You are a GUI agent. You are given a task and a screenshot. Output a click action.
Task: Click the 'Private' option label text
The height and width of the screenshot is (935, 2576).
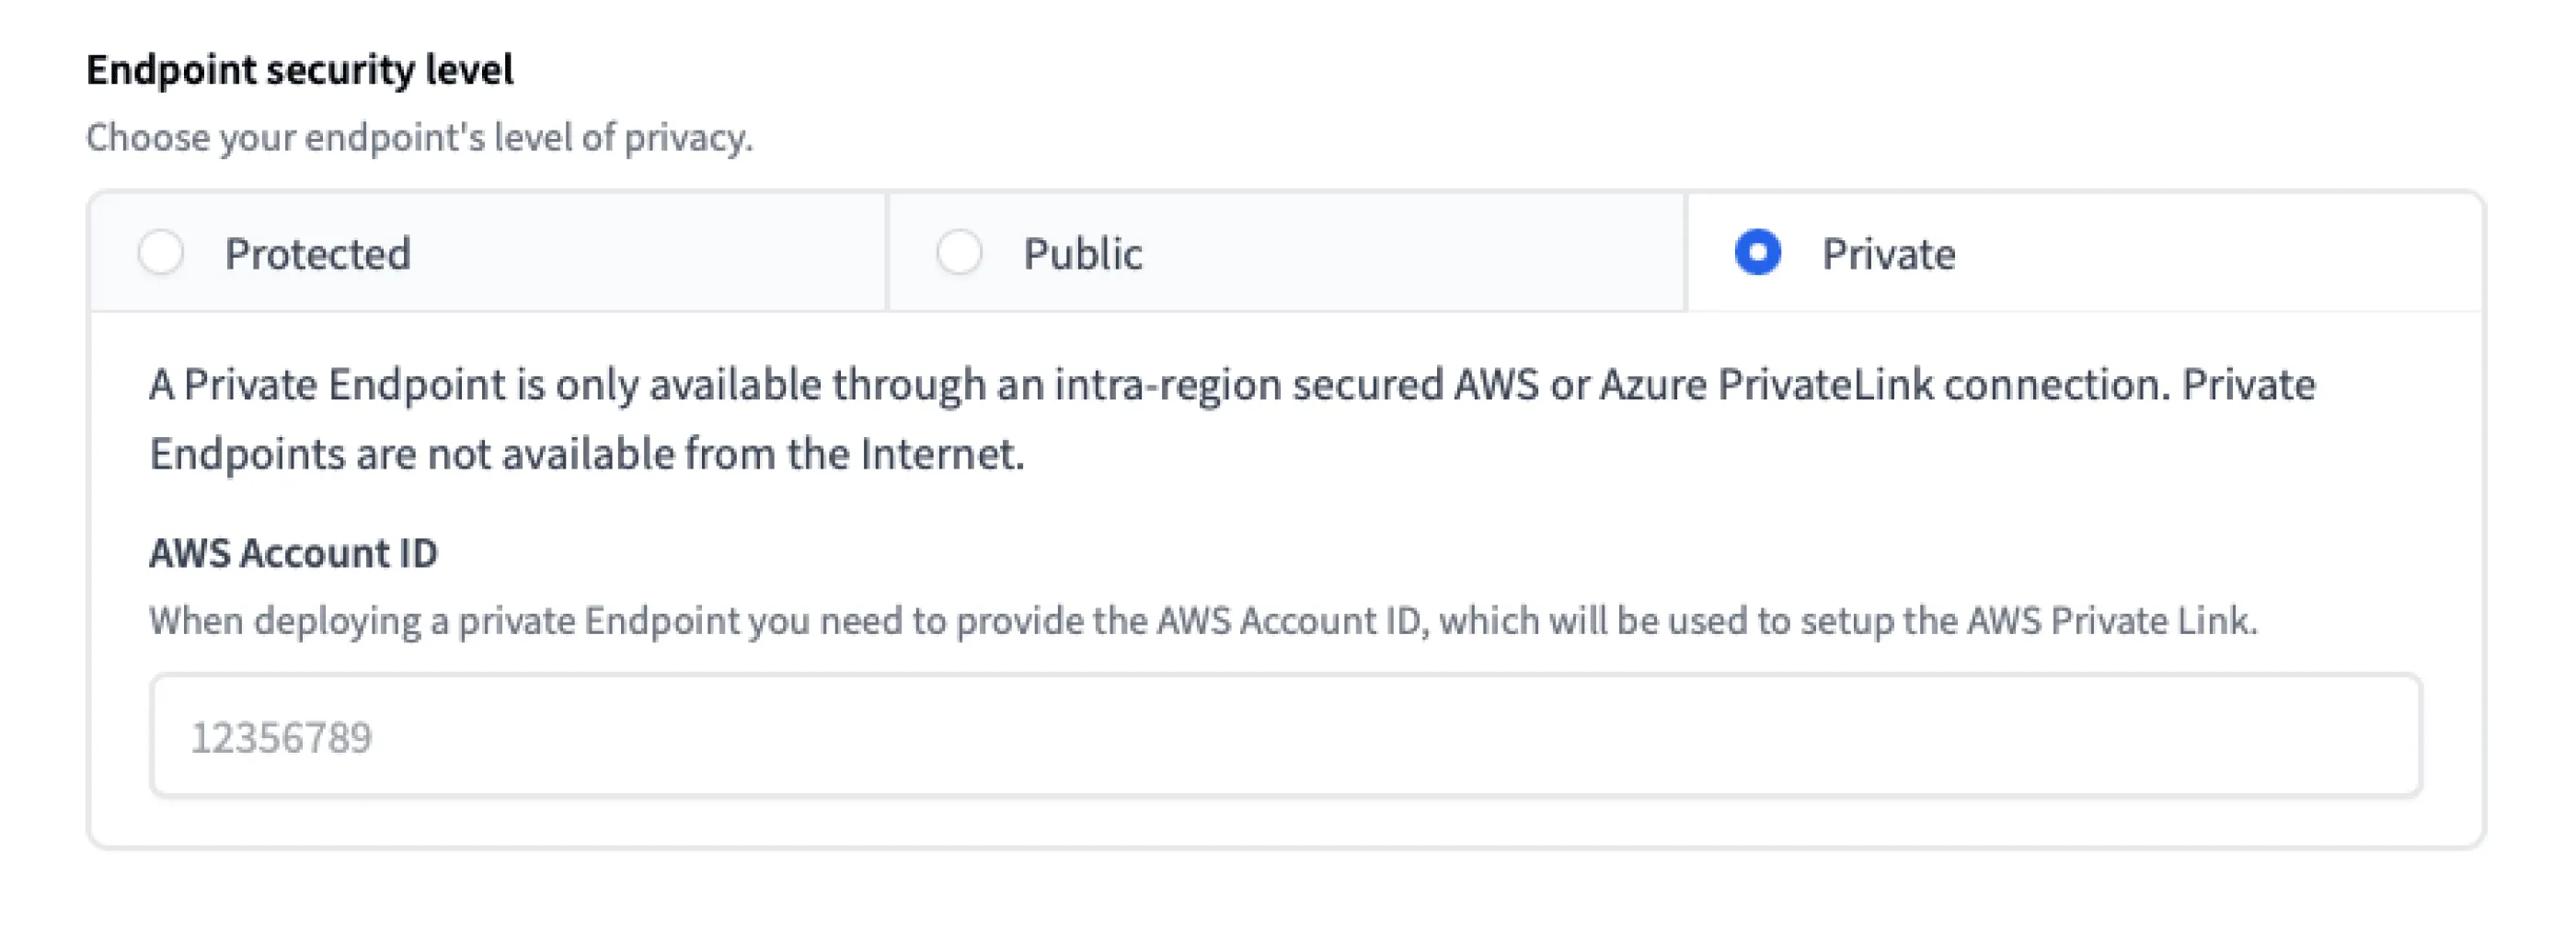(1888, 254)
